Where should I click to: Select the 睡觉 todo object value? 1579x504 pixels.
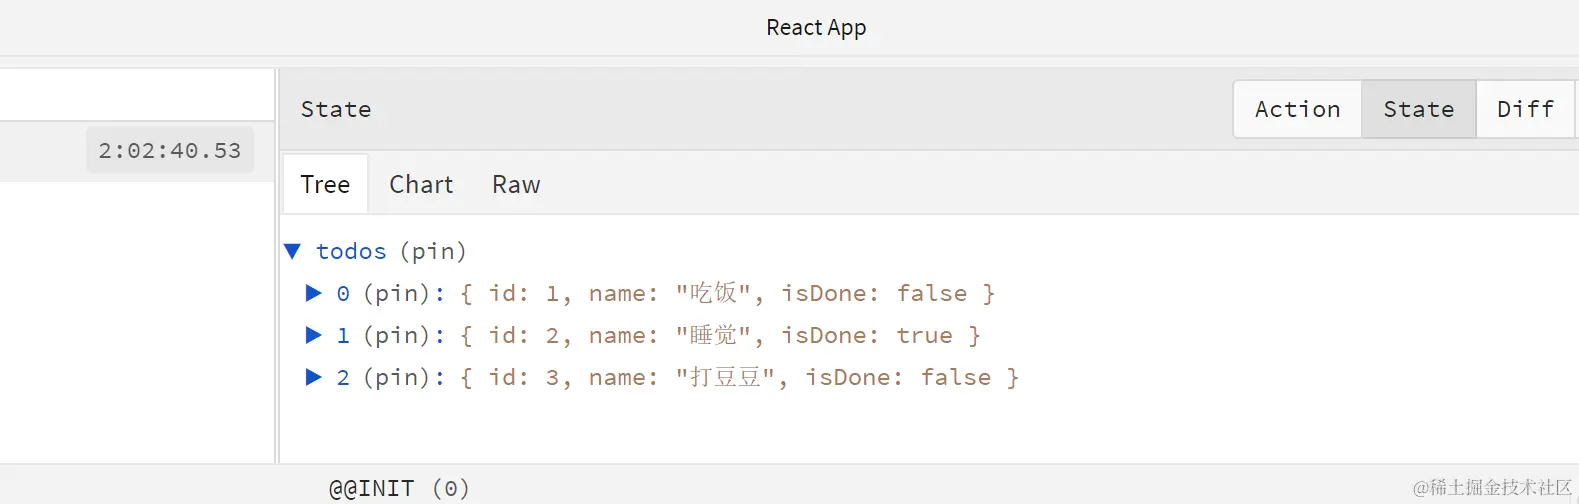pyautogui.click(x=720, y=335)
